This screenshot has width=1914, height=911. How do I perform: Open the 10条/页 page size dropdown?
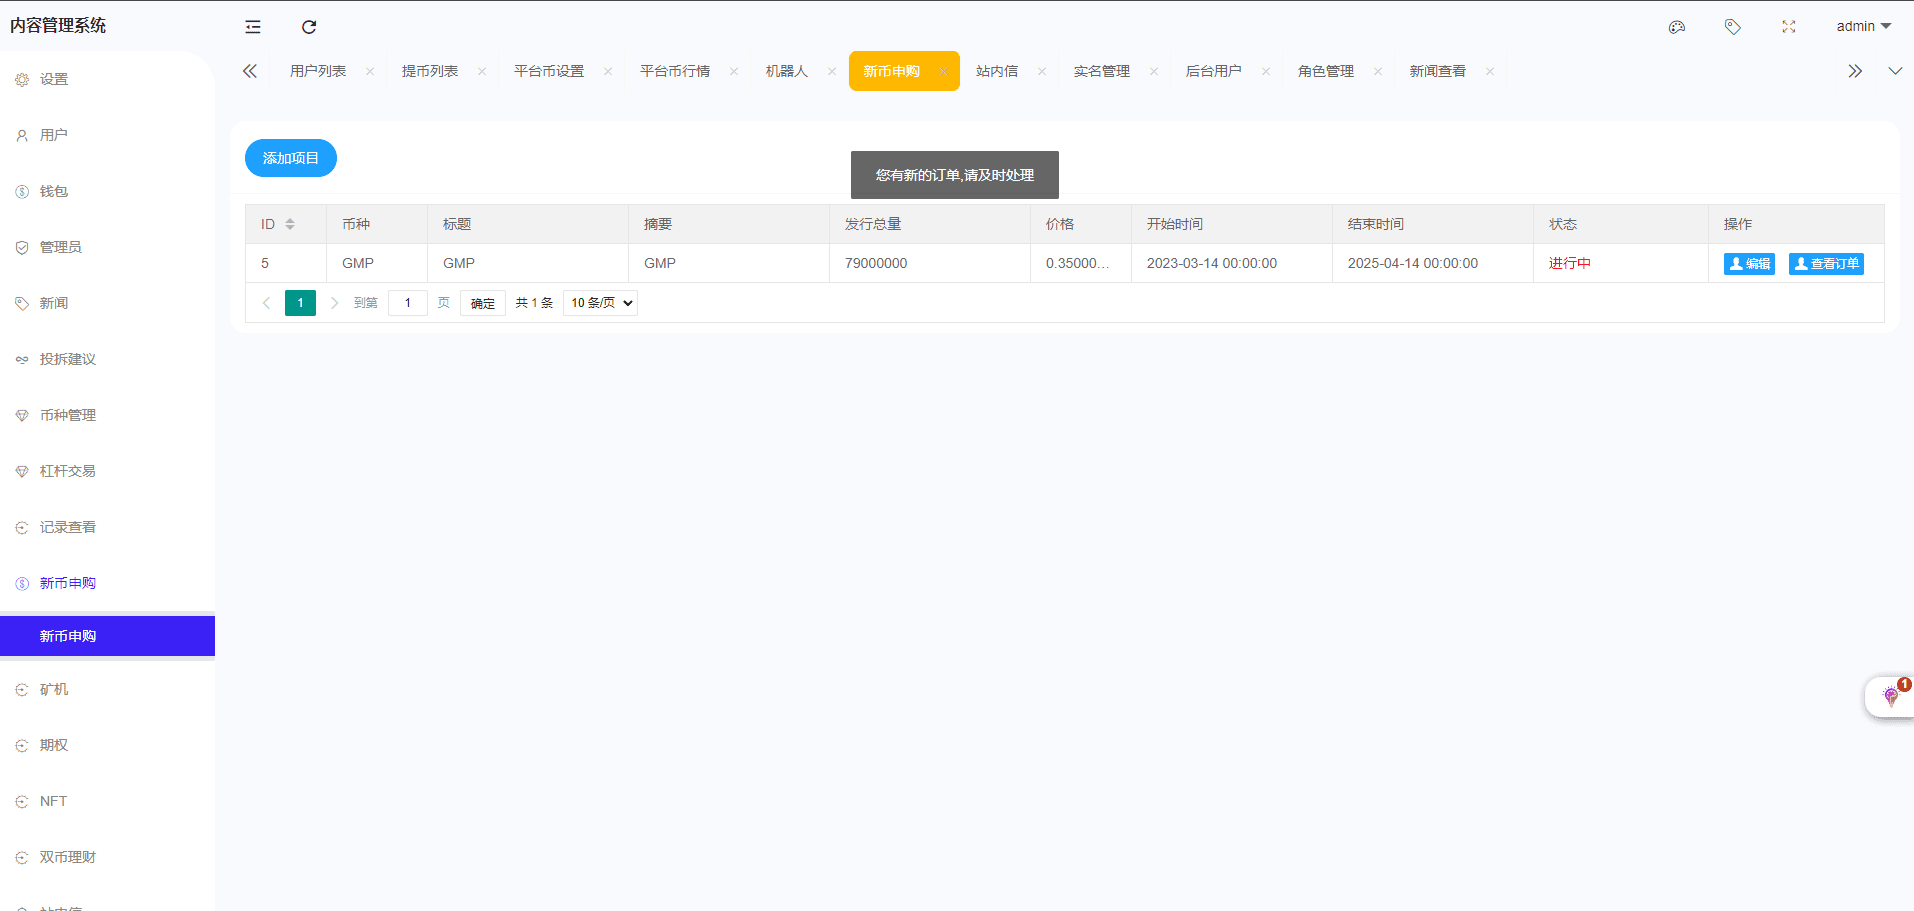600,303
